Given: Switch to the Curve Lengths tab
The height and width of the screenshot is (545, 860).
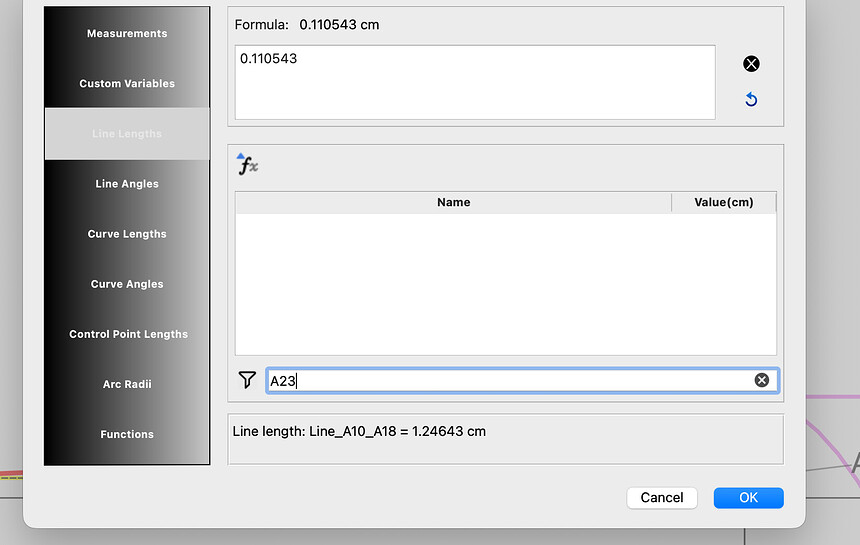Looking at the screenshot, I should point(127,234).
